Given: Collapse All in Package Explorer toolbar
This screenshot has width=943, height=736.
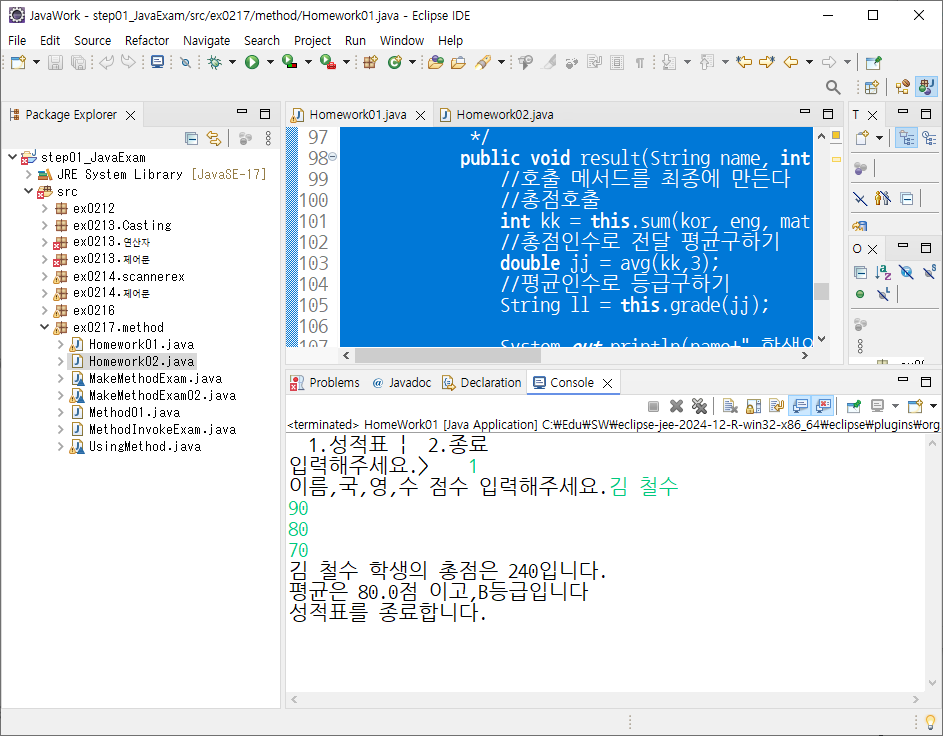Looking at the screenshot, I should click(x=192, y=138).
